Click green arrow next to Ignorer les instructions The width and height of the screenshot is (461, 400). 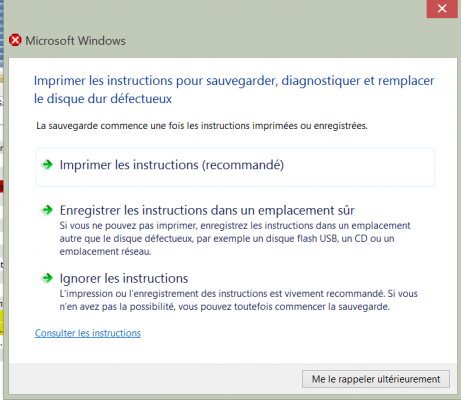coord(48,278)
